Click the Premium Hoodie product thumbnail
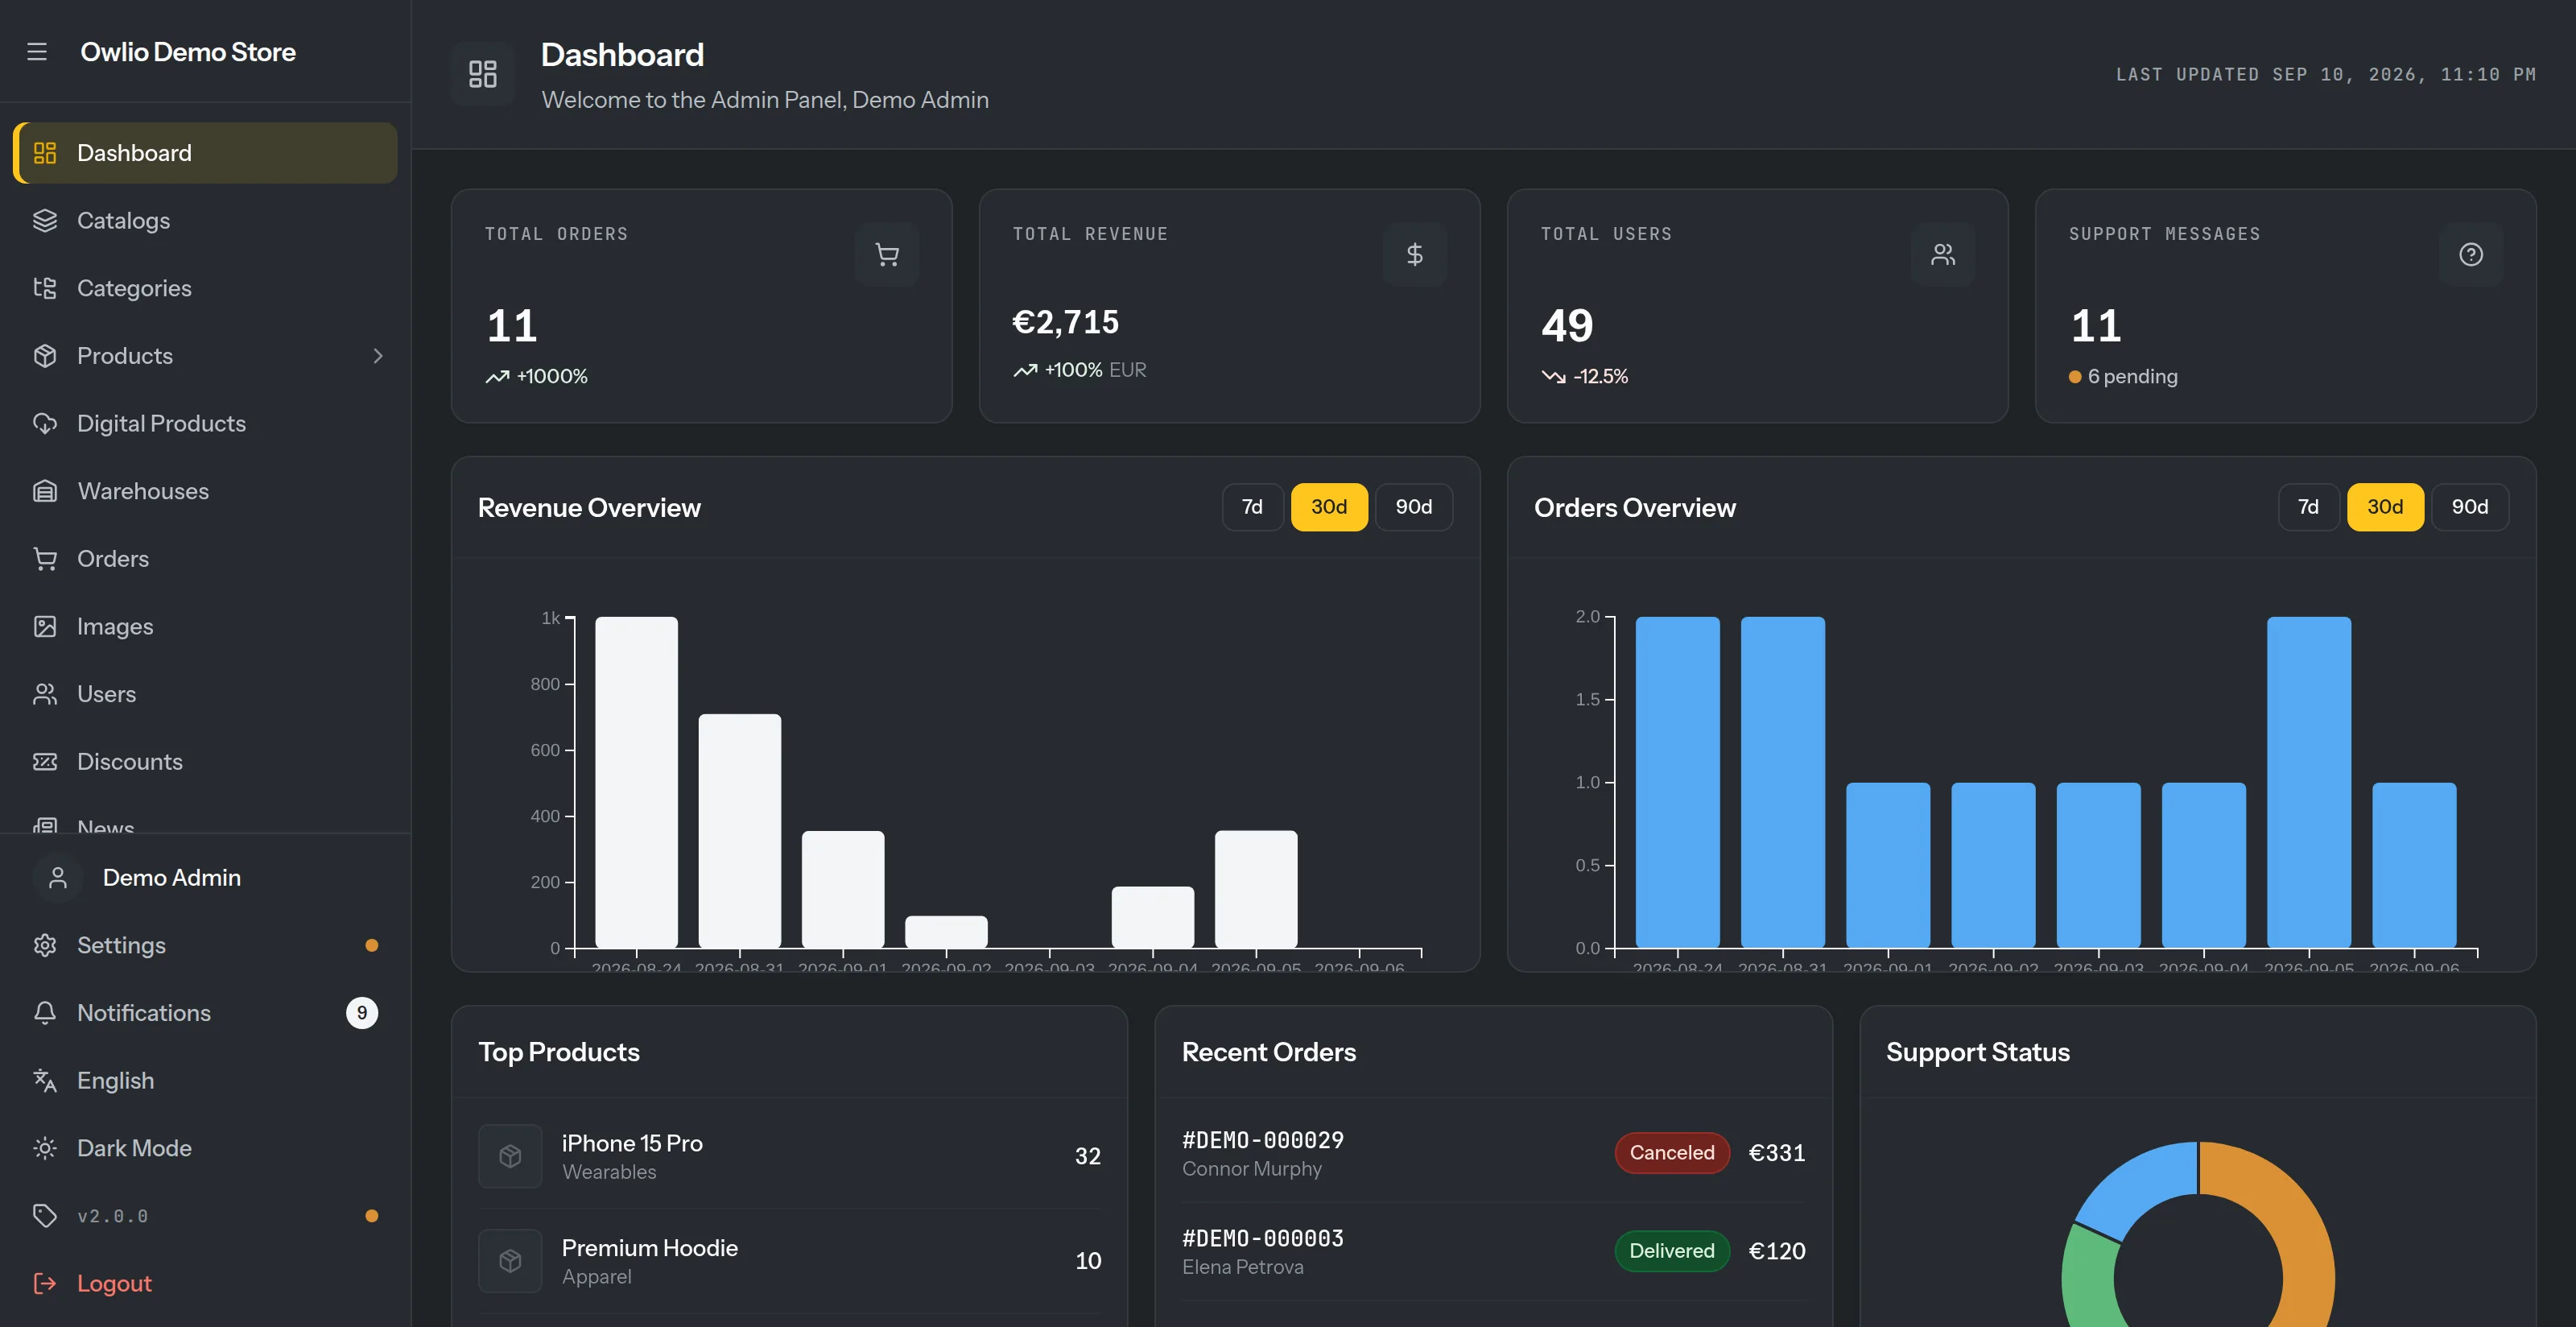The height and width of the screenshot is (1327, 2576). click(x=510, y=1261)
